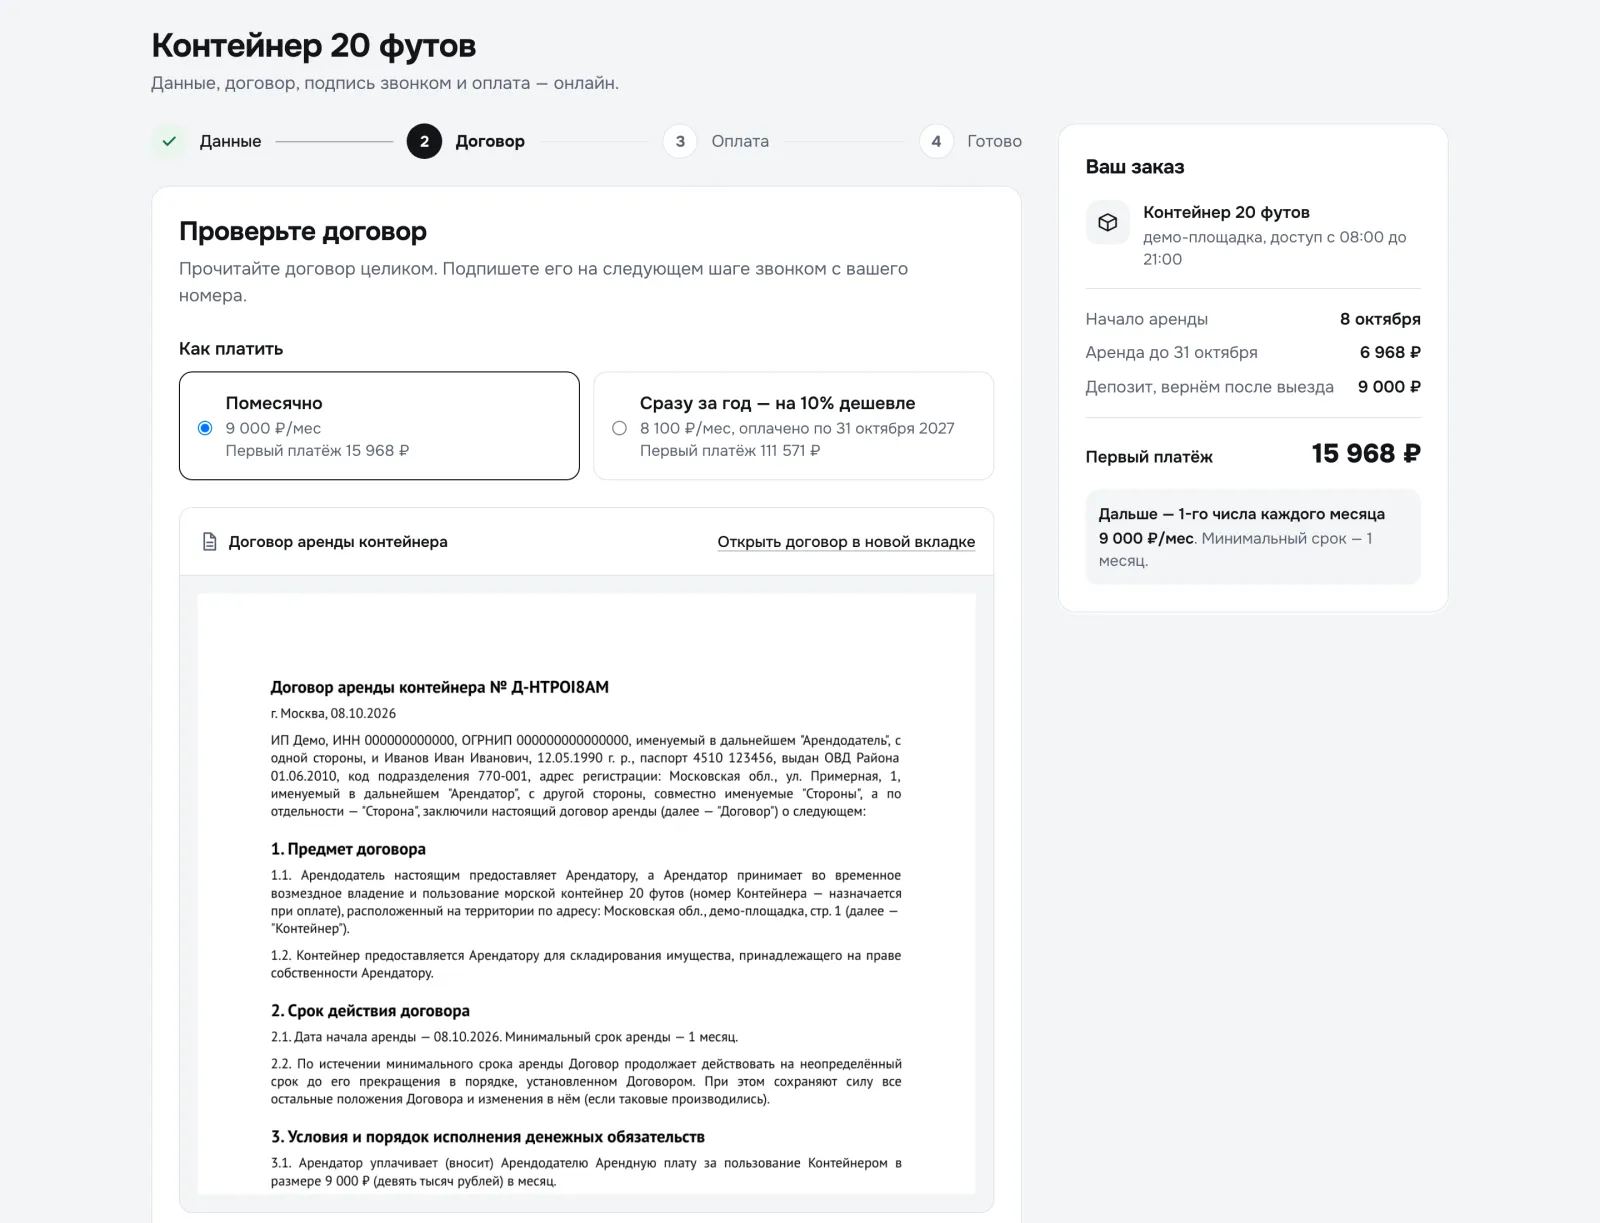Click the Аренда до 31 октября amount 6 968 ₽
Screen dimensions: 1600x1223
coord(1390,352)
